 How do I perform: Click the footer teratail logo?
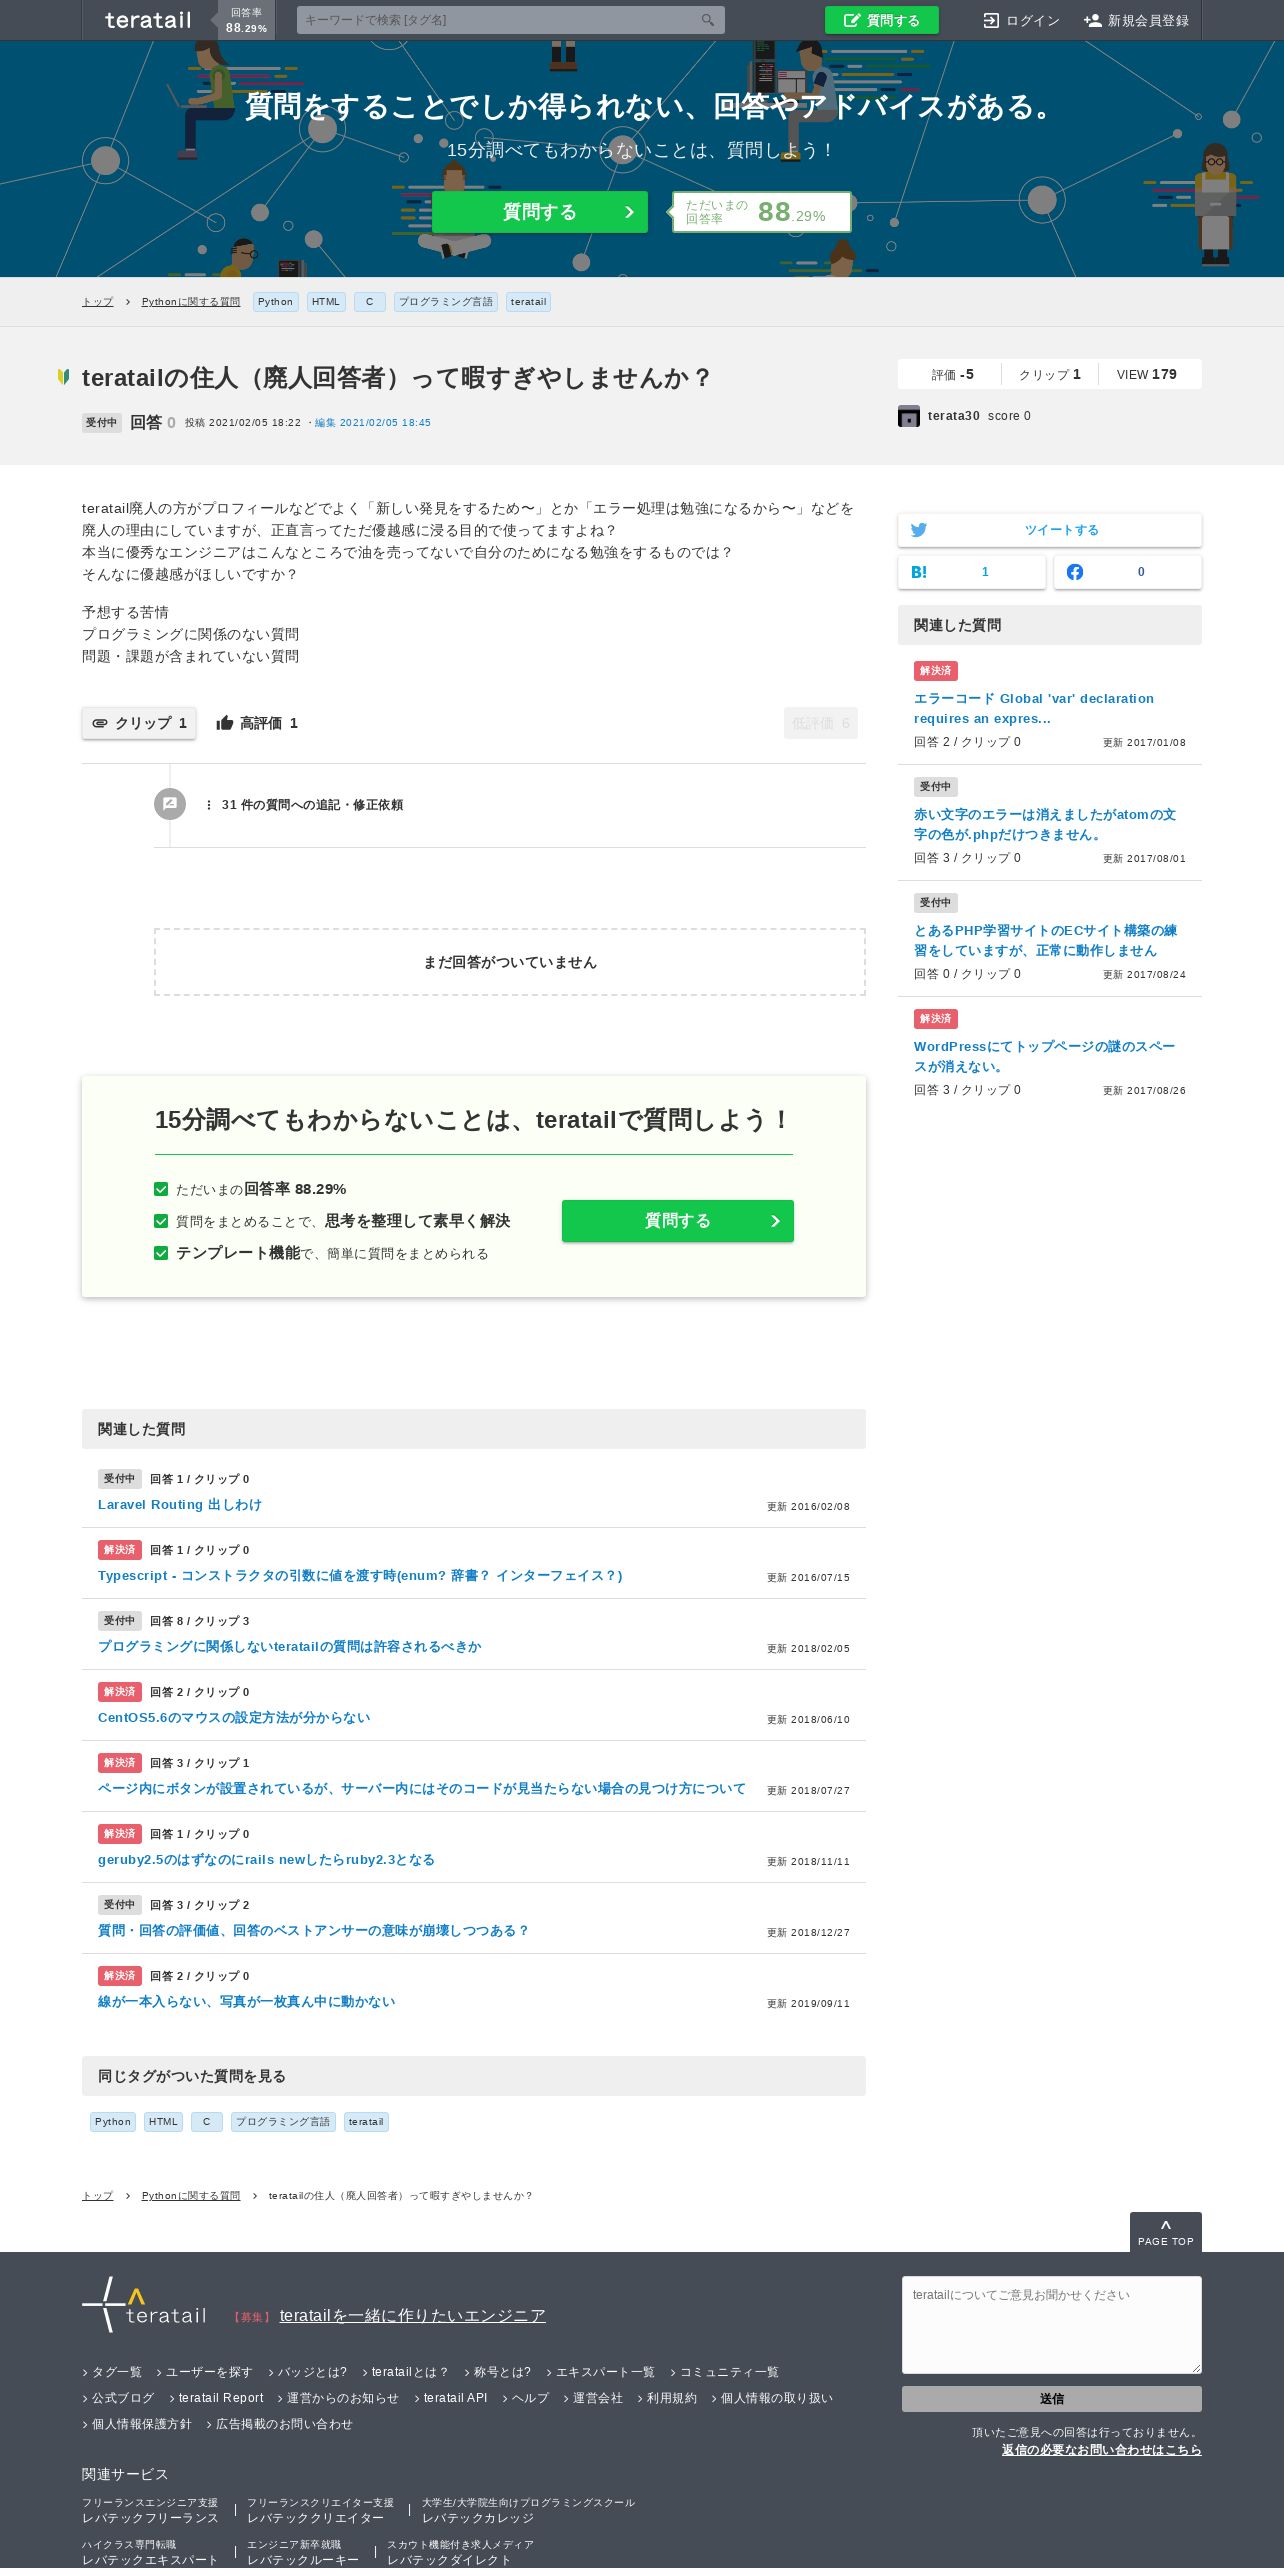144,2305
